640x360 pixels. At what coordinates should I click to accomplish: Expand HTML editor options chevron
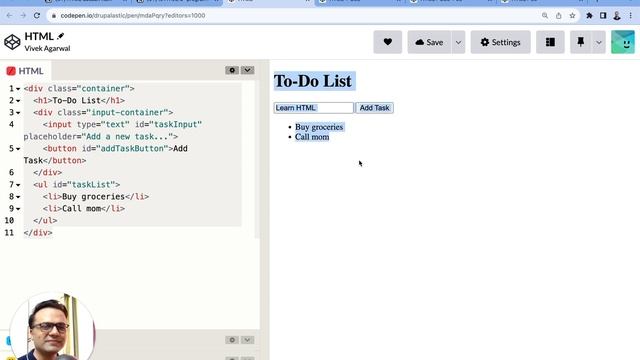pos(247,70)
